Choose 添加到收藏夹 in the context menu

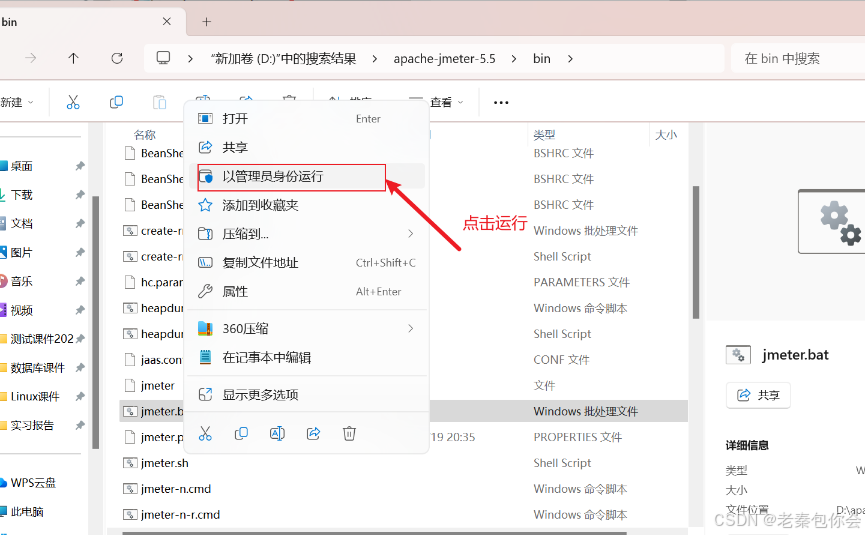click(x=307, y=205)
